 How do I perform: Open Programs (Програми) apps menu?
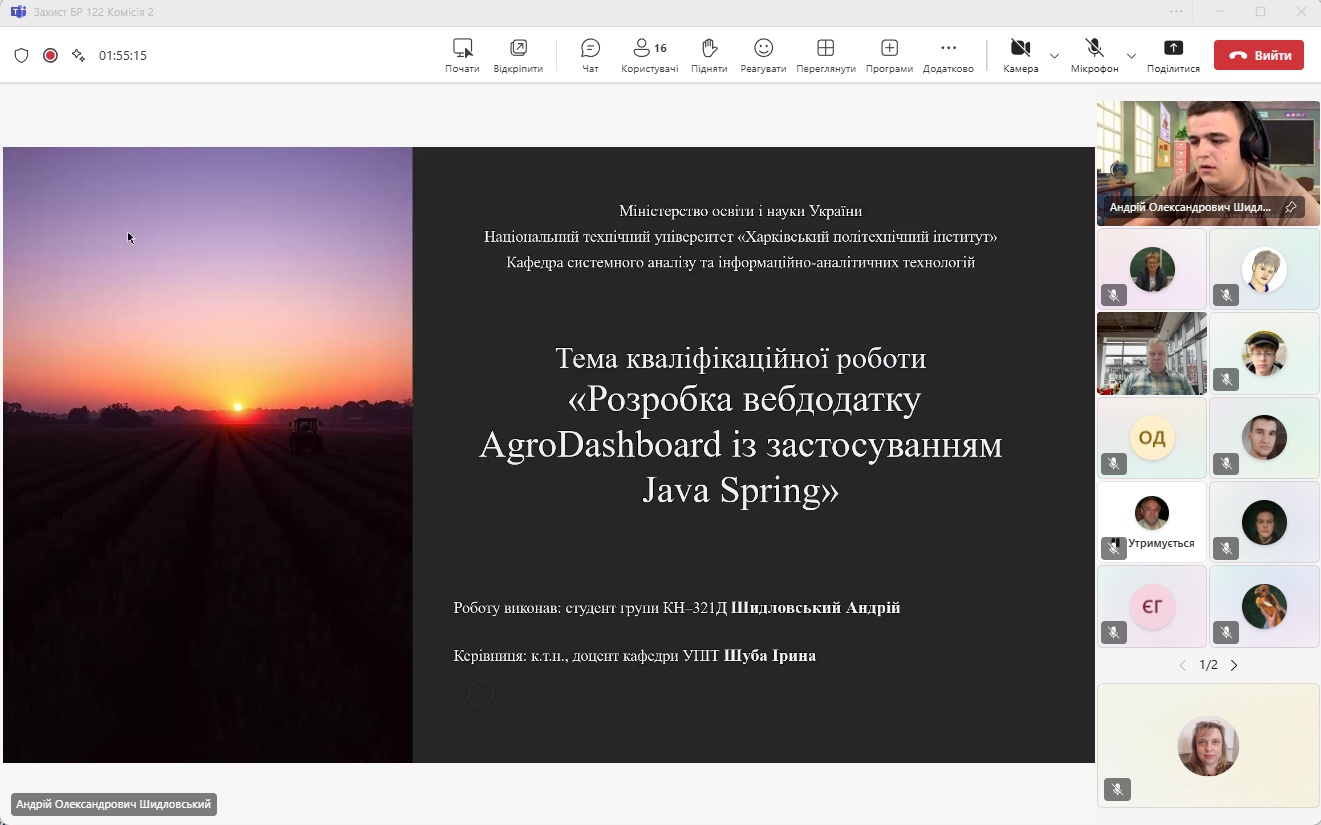(889, 55)
